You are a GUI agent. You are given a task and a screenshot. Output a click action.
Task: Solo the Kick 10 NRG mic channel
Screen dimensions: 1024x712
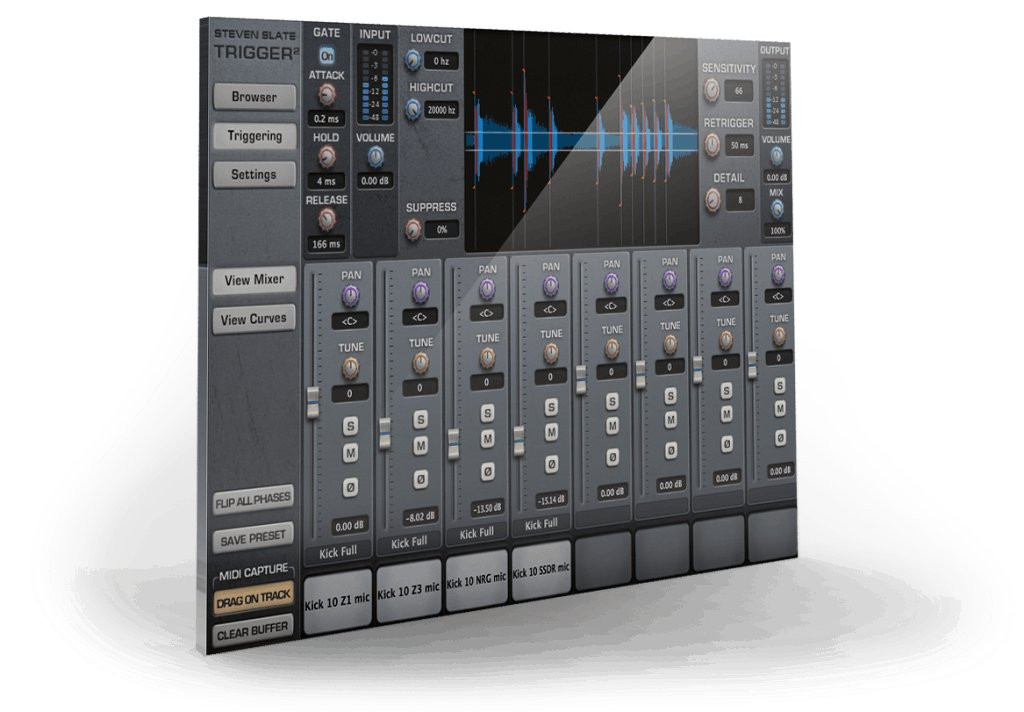click(487, 412)
